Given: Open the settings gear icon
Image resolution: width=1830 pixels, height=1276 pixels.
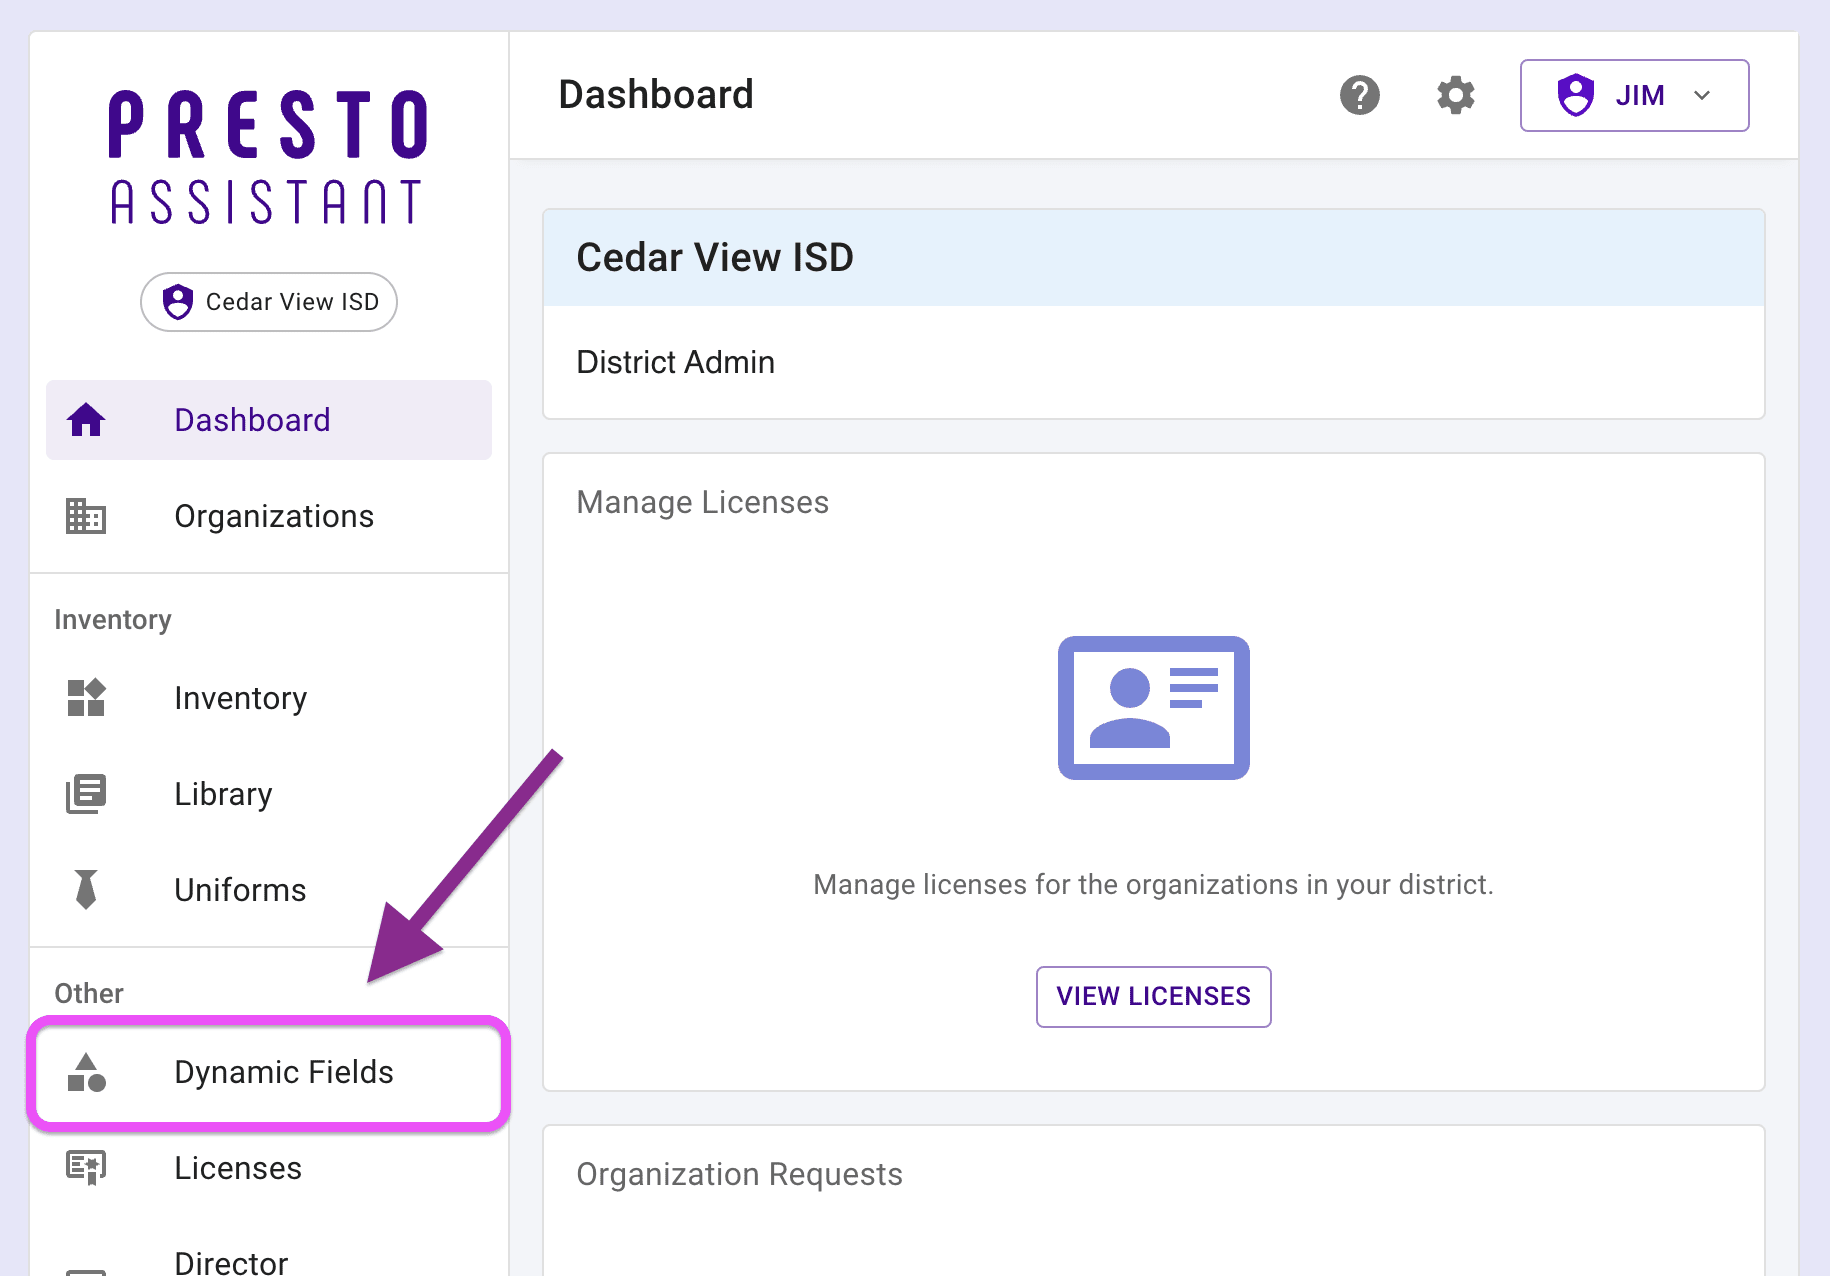Looking at the screenshot, I should click(x=1455, y=95).
